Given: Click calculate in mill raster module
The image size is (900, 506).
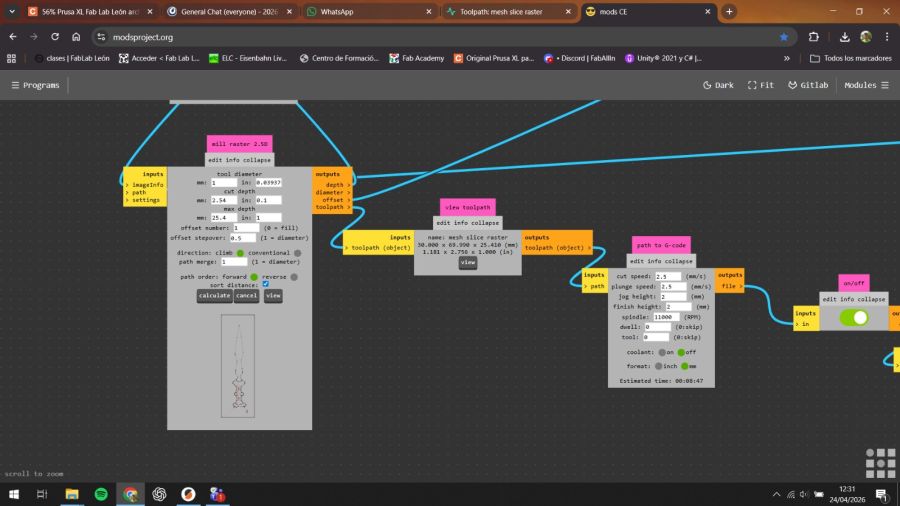Looking at the screenshot, I should pyautogui.click(x=215, y=295).
